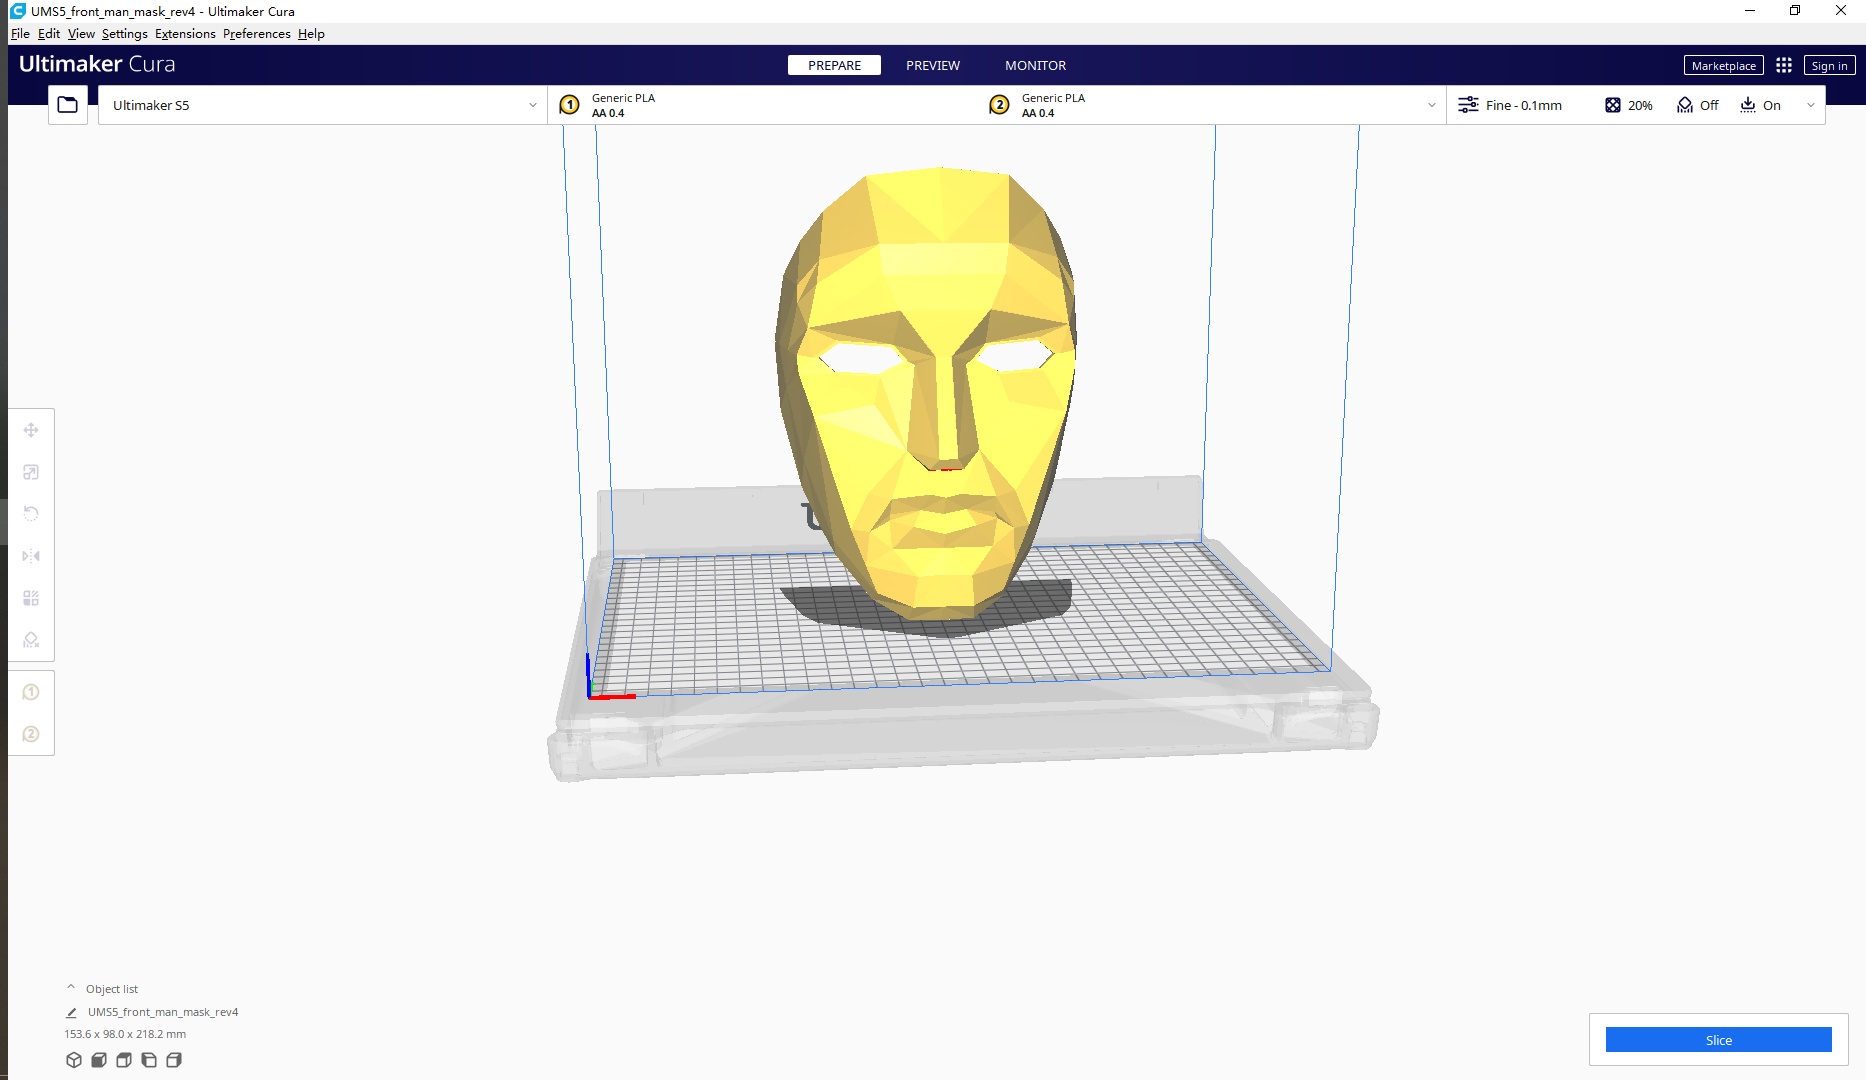This screenshot has width=1866, height=1080.
Task: Select the Mirror tool in the left toolbar
Action: coord(31,556)
